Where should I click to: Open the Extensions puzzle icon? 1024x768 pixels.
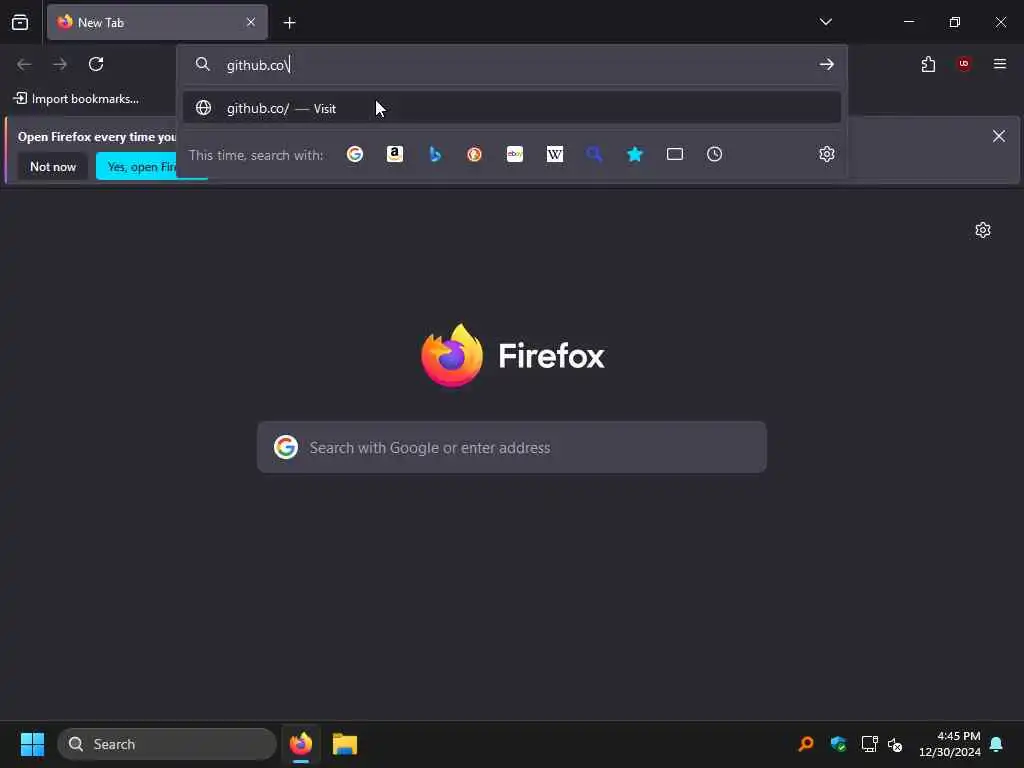(928, 64)
